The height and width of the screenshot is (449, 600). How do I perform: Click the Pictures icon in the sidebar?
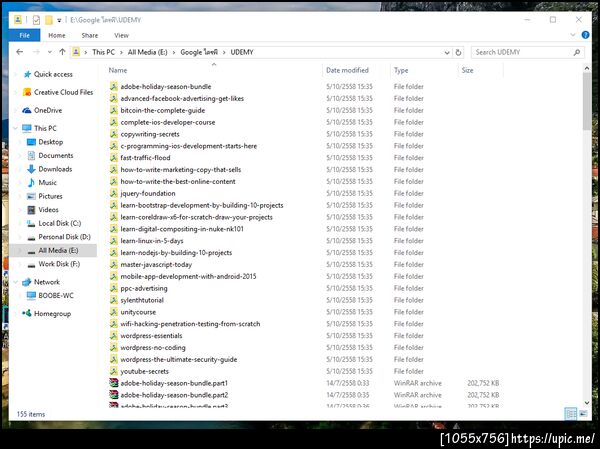point(31,196)
